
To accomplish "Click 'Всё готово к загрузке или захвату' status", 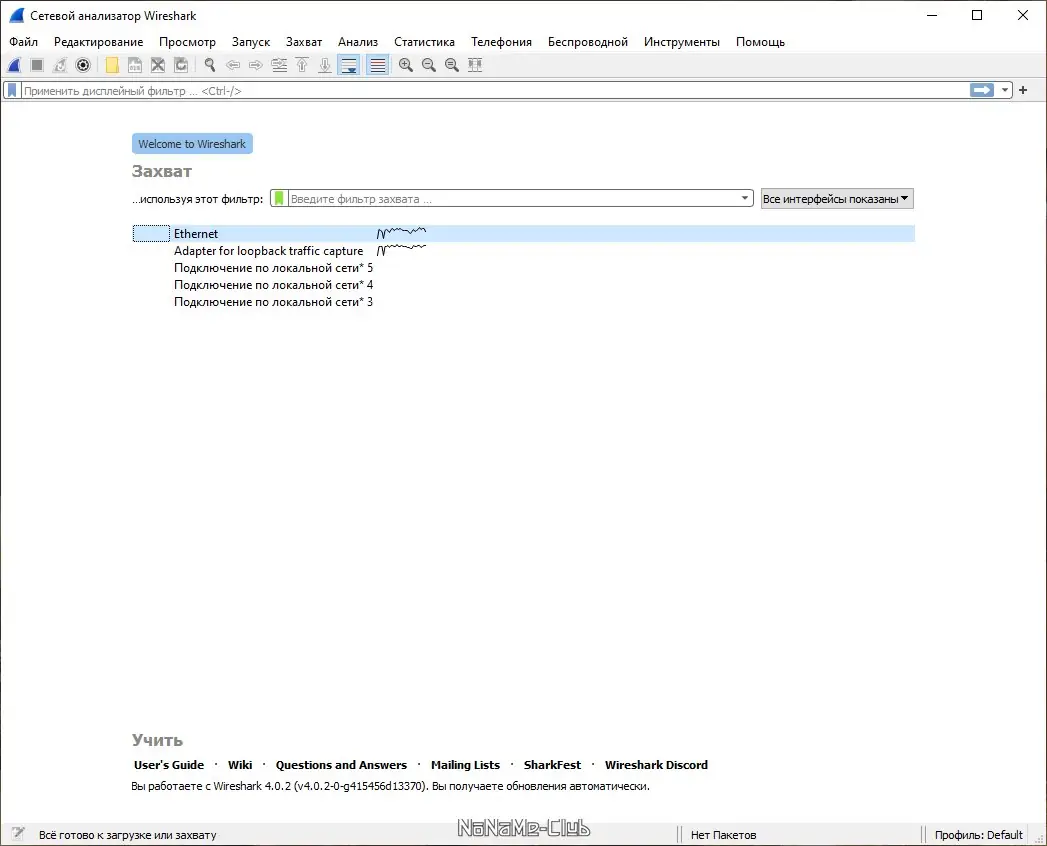I will (x=128, y=835).
